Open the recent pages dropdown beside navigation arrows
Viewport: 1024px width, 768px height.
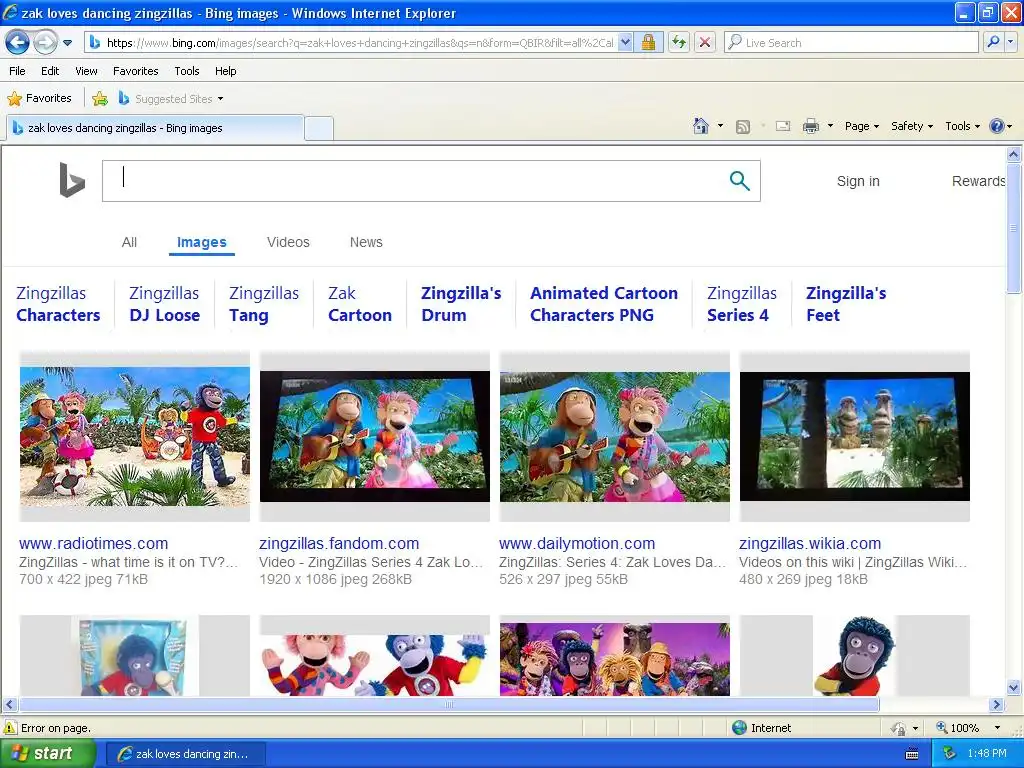(67, 43)
